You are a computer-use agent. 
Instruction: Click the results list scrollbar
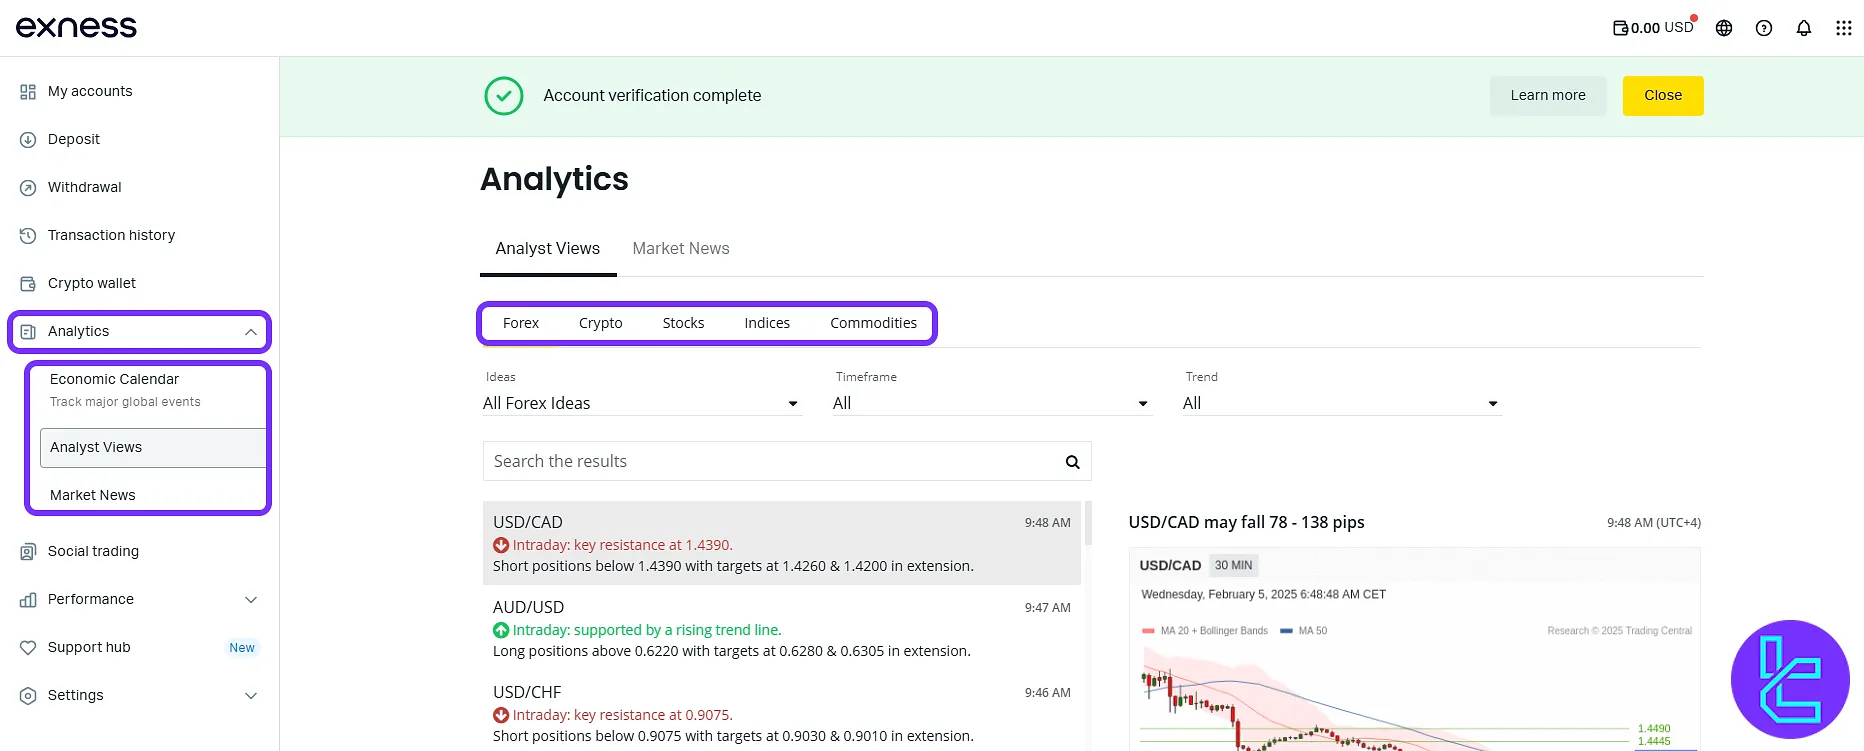pos(1088,523)
